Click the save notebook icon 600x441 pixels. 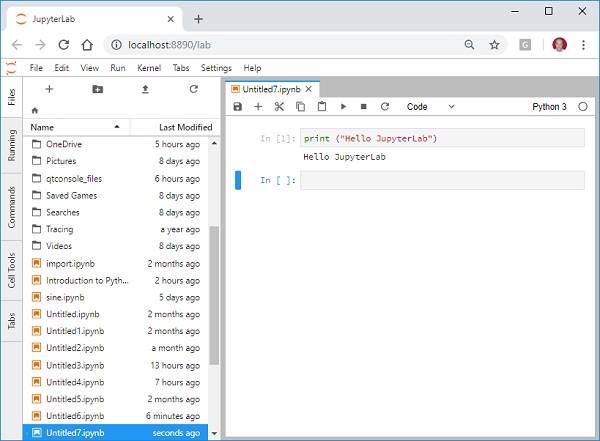tap(237, 107)
